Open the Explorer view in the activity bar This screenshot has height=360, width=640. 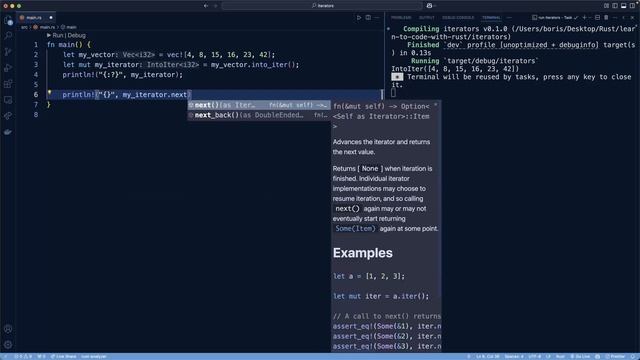pos(8,20)
